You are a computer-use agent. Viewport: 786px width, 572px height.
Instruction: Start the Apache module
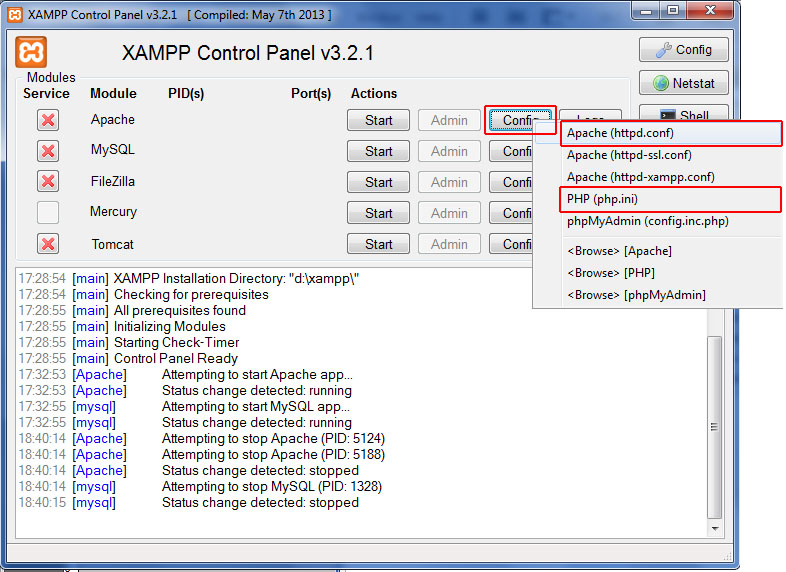click(x=378, y=120)
